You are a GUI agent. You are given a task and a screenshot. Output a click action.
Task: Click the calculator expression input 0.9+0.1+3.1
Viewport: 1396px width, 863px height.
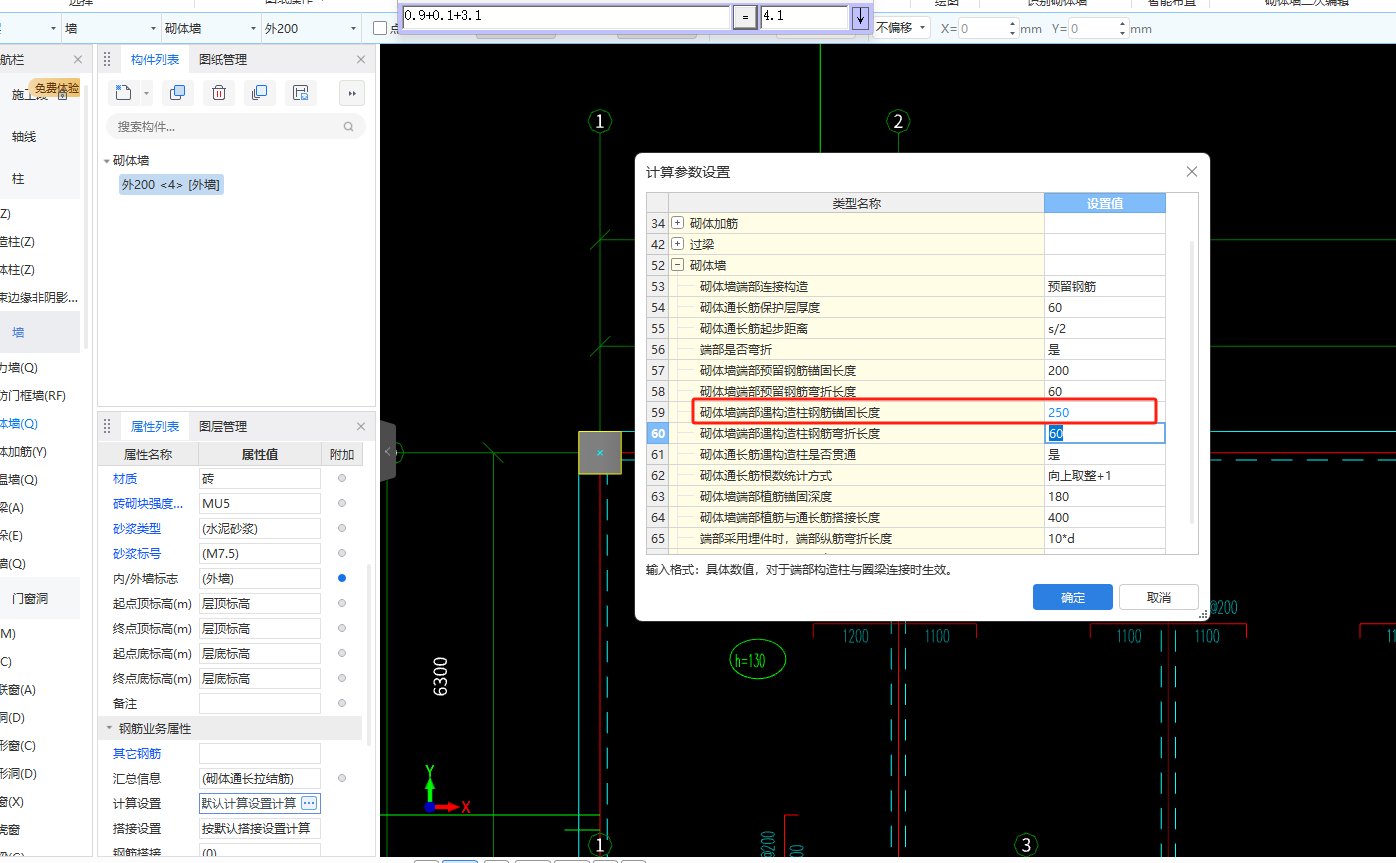565,17
